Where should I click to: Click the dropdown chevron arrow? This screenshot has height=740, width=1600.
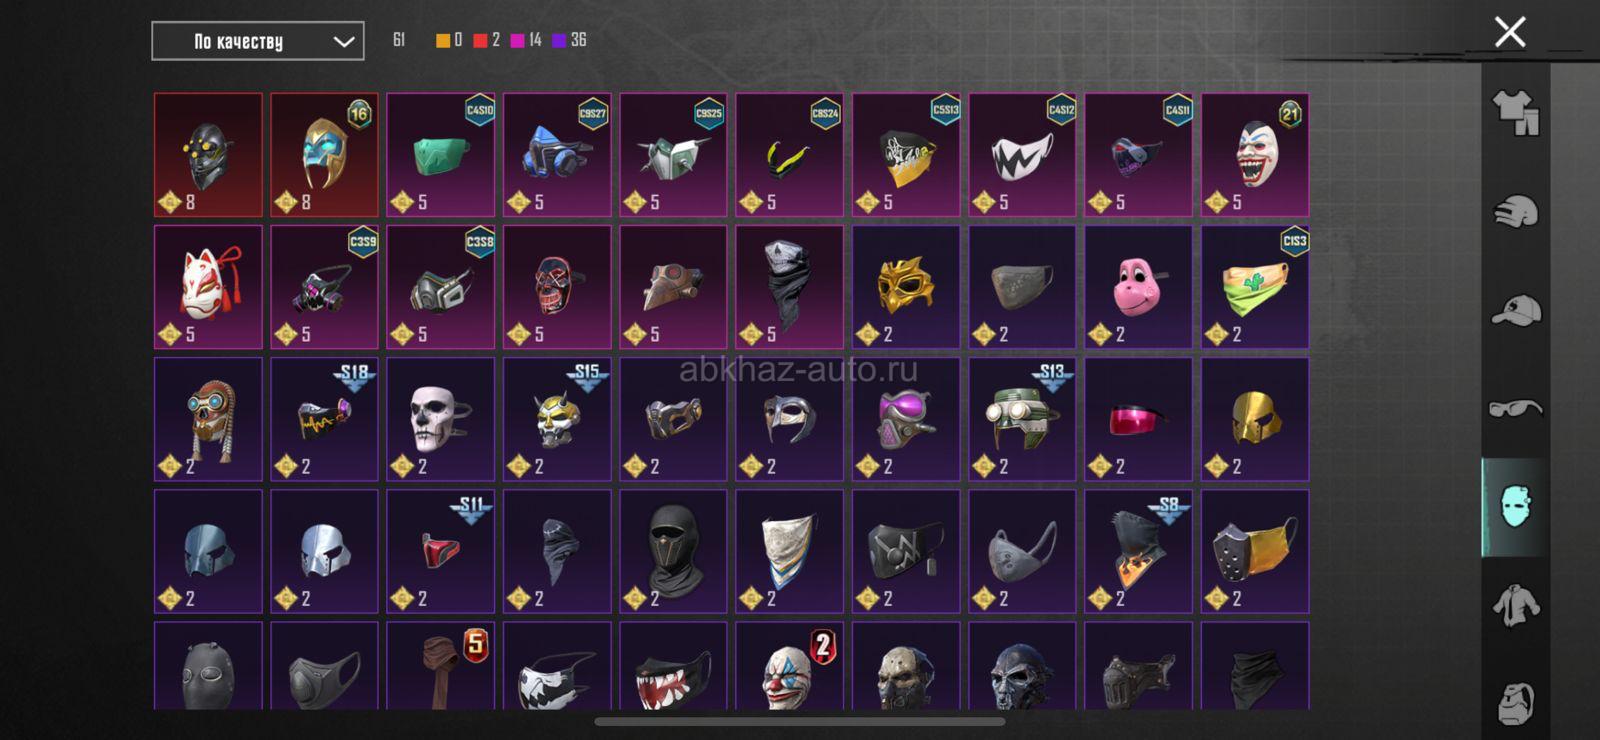[x=343, y=42]
